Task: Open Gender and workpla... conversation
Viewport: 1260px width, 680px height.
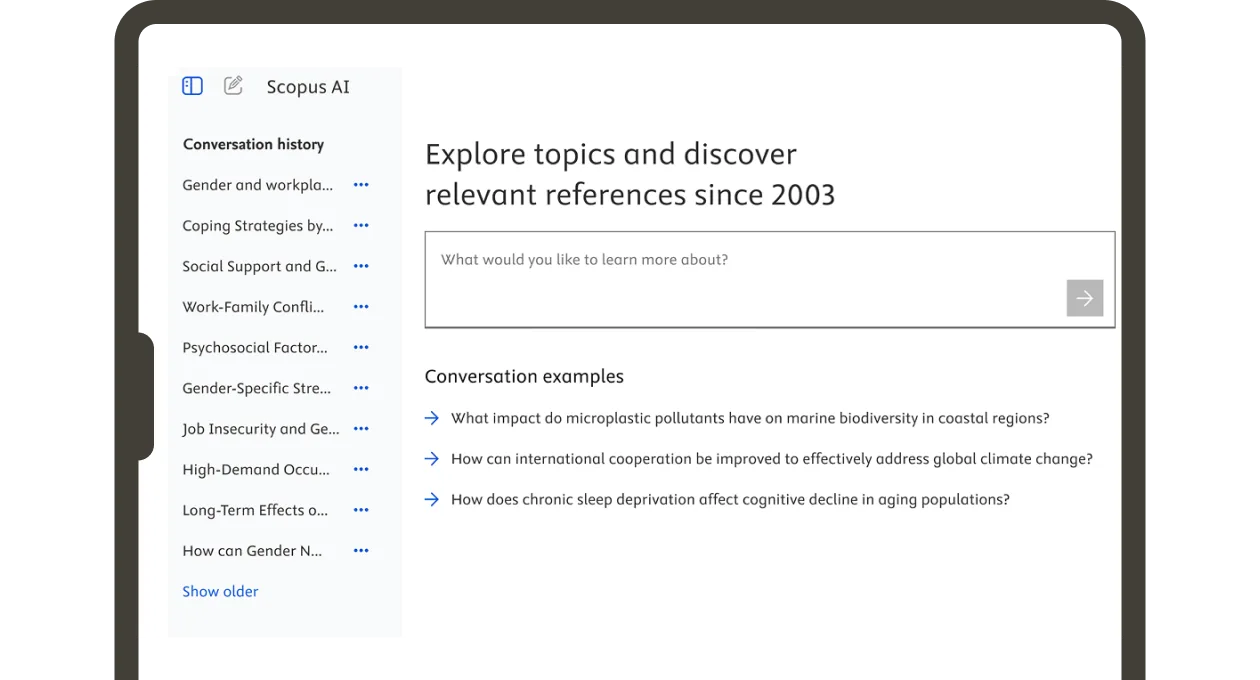Action: (258, 185)
